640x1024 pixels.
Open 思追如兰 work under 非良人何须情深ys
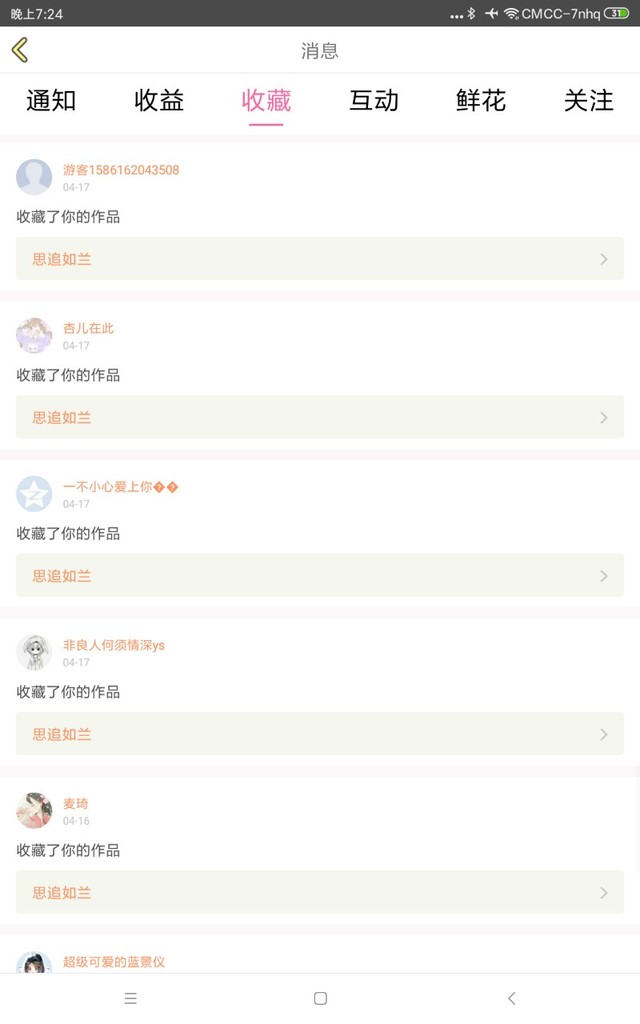[62, 734]
